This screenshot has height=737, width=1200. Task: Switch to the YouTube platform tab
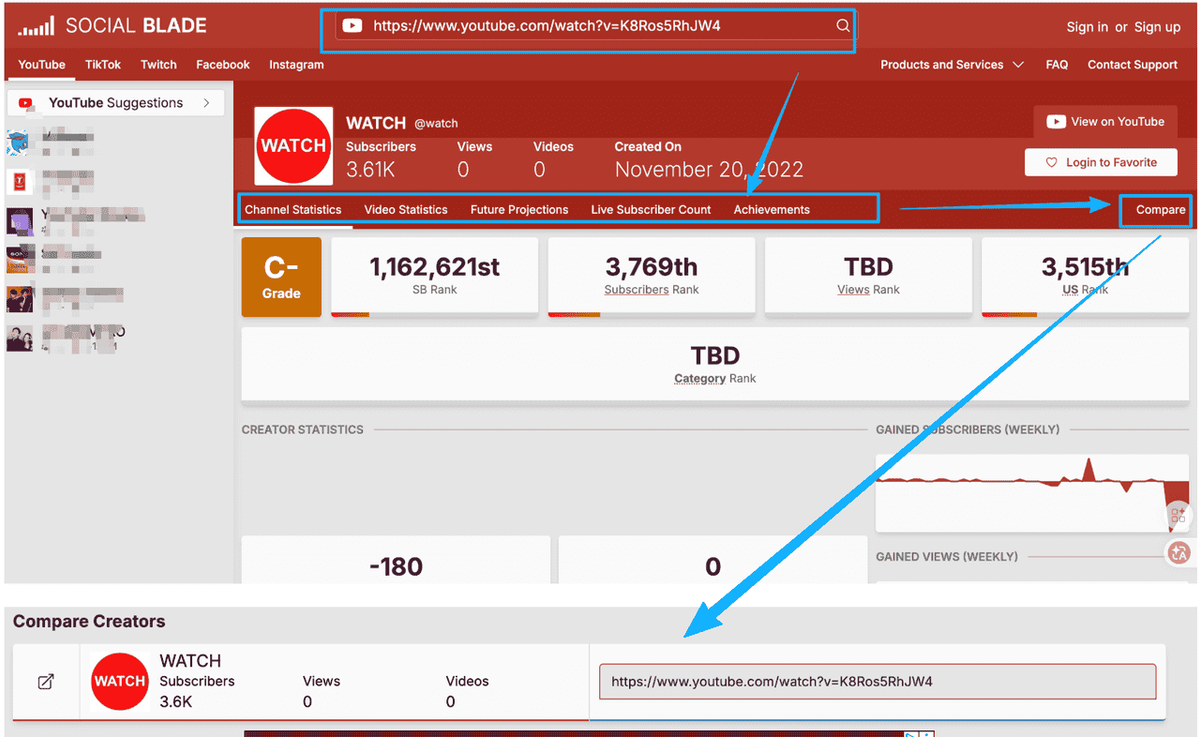(x=42, y=64)
